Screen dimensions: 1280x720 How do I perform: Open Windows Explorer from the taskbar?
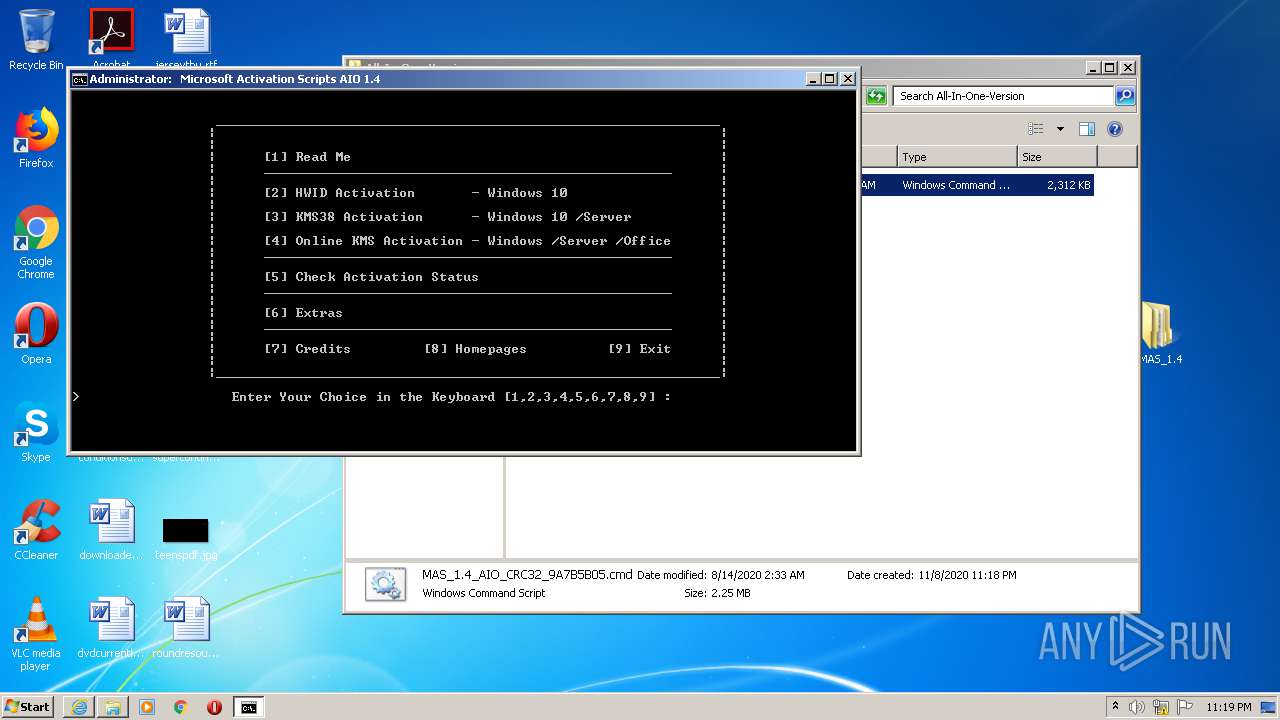[113, 707]
